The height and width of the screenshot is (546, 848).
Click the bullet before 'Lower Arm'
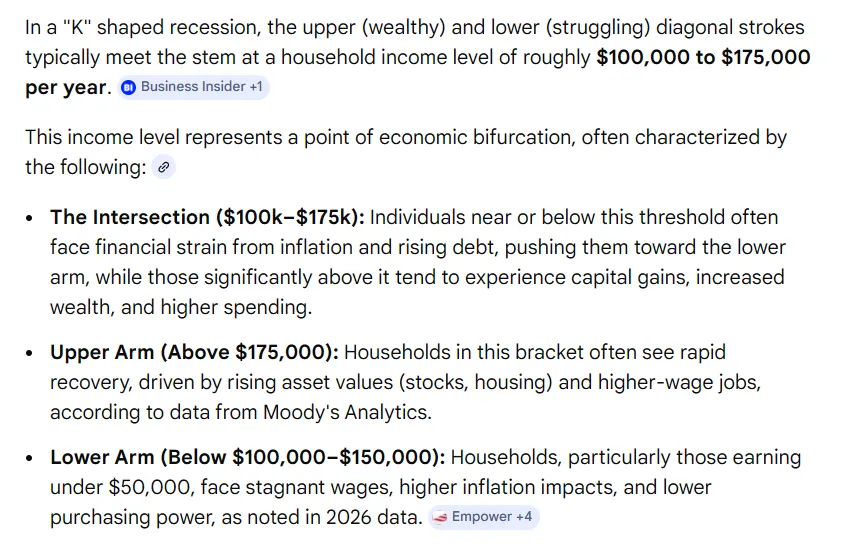tap(33, 458)
